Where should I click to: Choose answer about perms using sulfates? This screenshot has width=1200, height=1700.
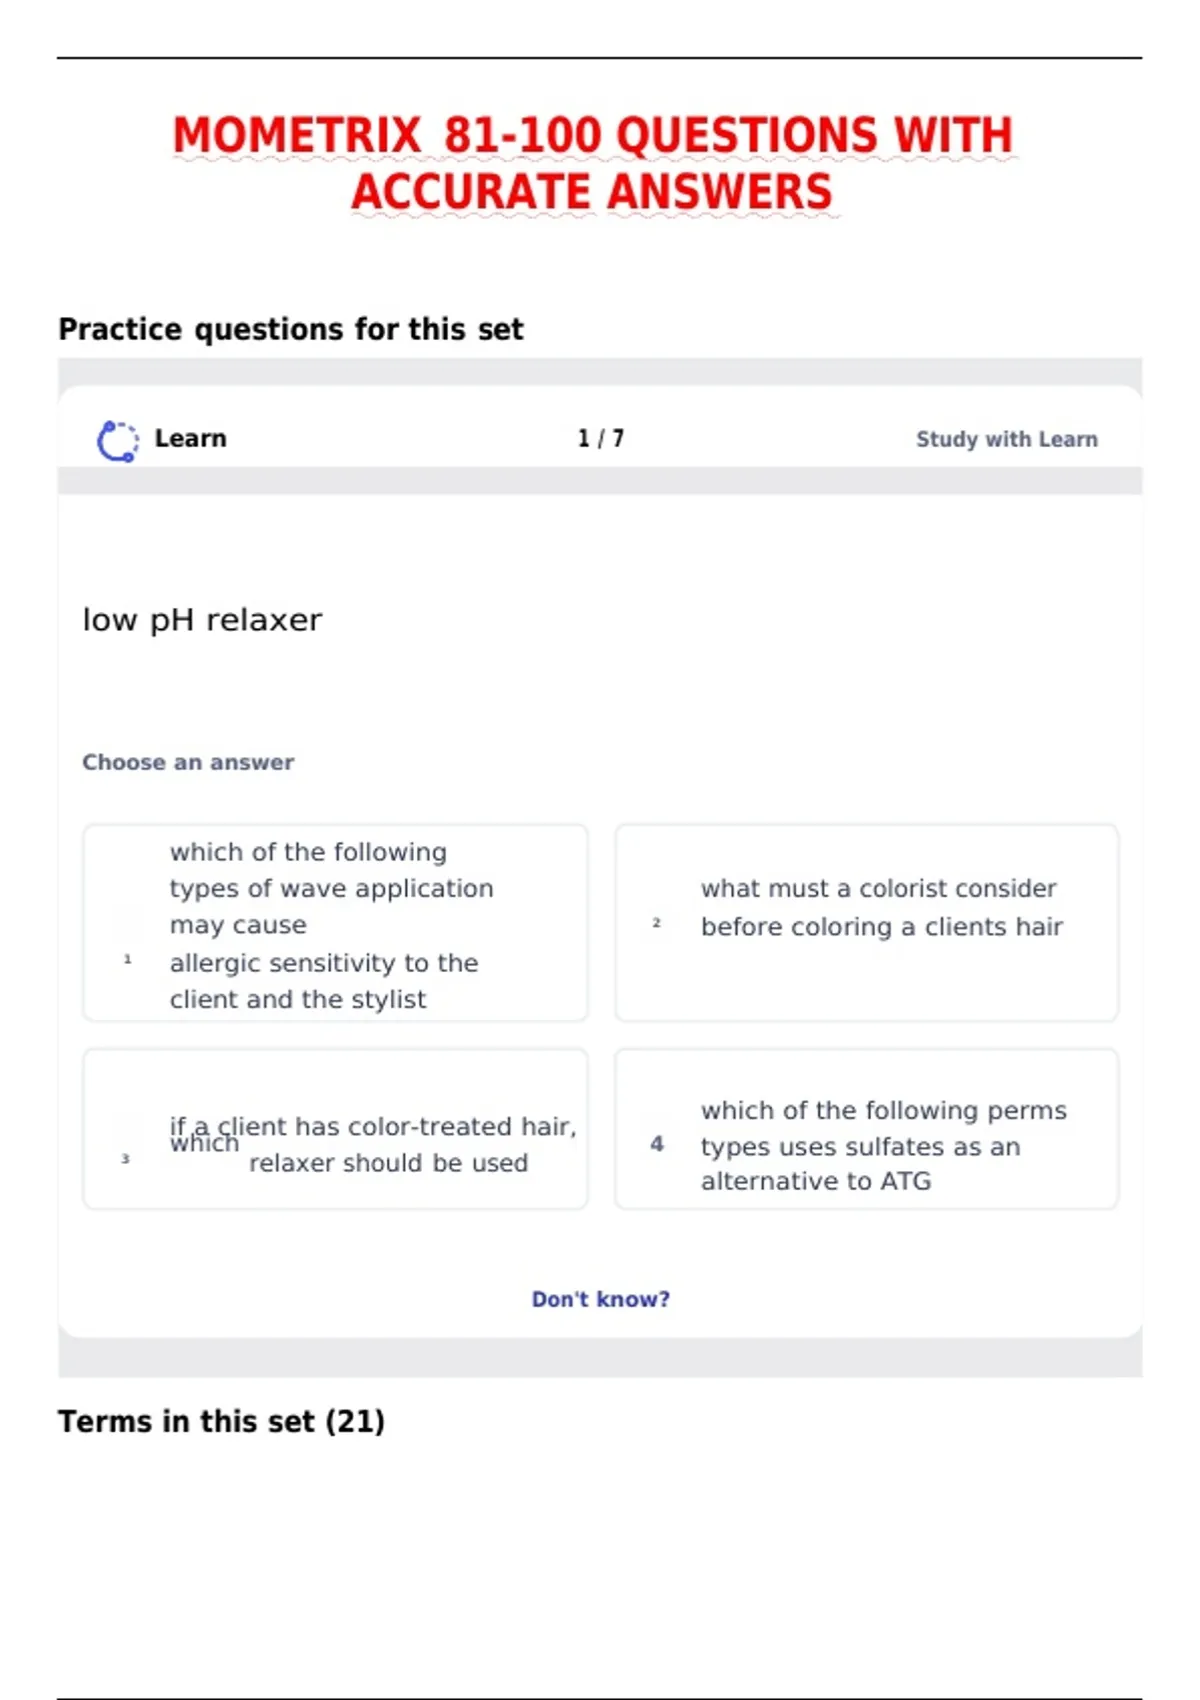[x=867, y=1129]
